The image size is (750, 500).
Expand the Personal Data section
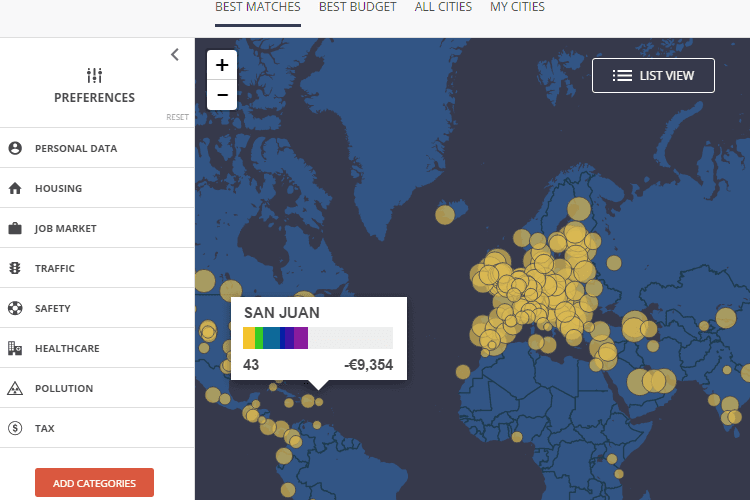click(97, 148)
